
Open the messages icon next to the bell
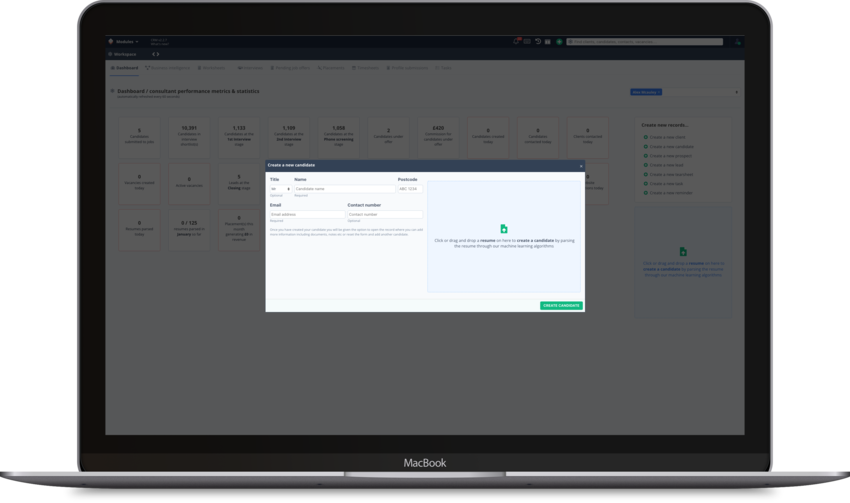(527, 42)
